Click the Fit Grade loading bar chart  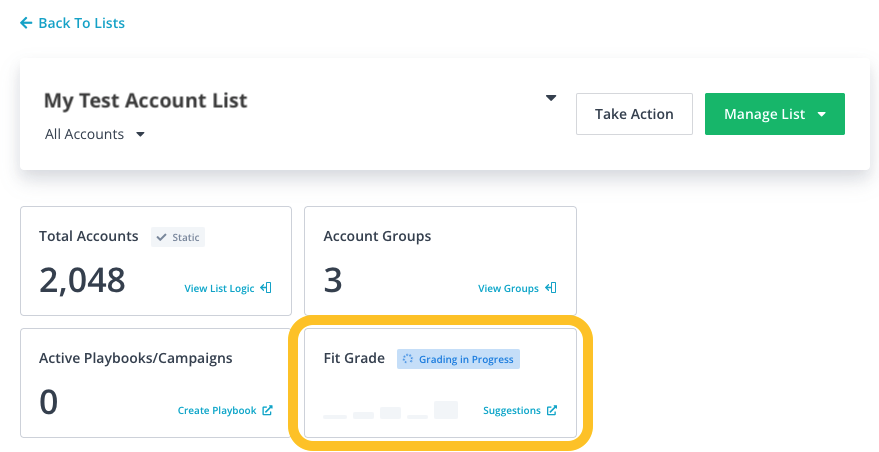391,410
